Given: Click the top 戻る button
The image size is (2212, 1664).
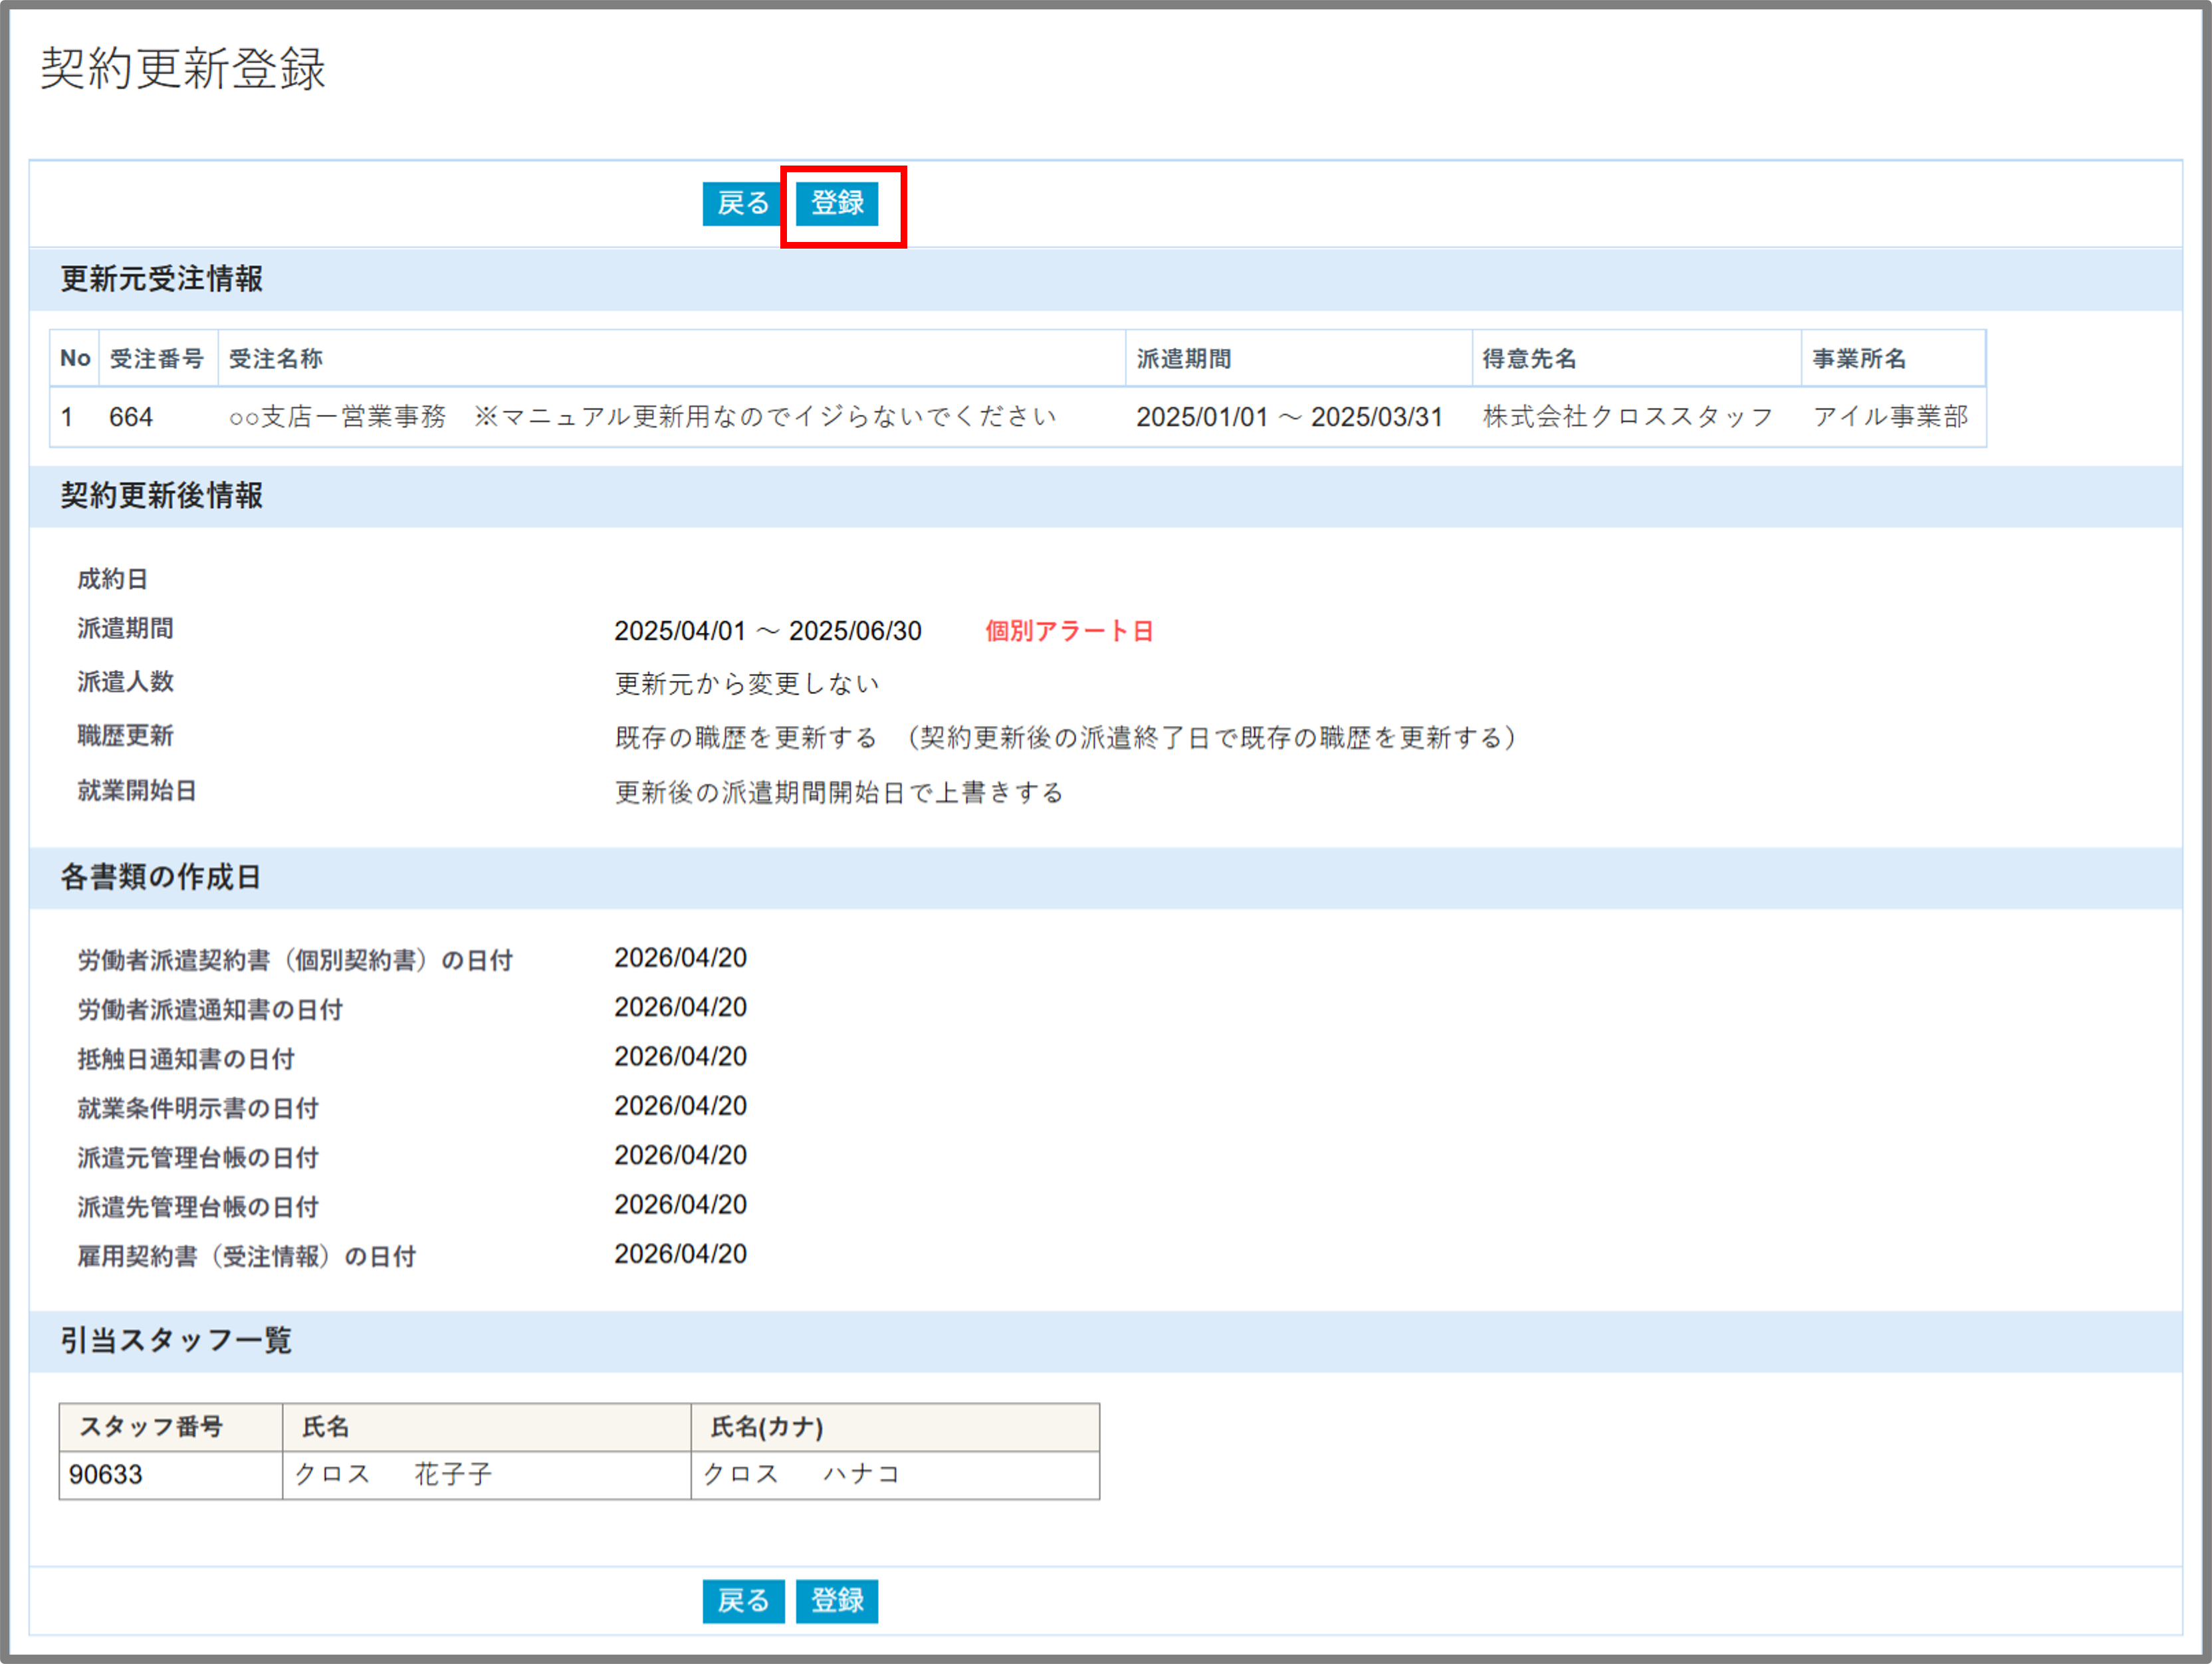Looking at the screenshot, I should pyautogui.click(x=742, y=204).
